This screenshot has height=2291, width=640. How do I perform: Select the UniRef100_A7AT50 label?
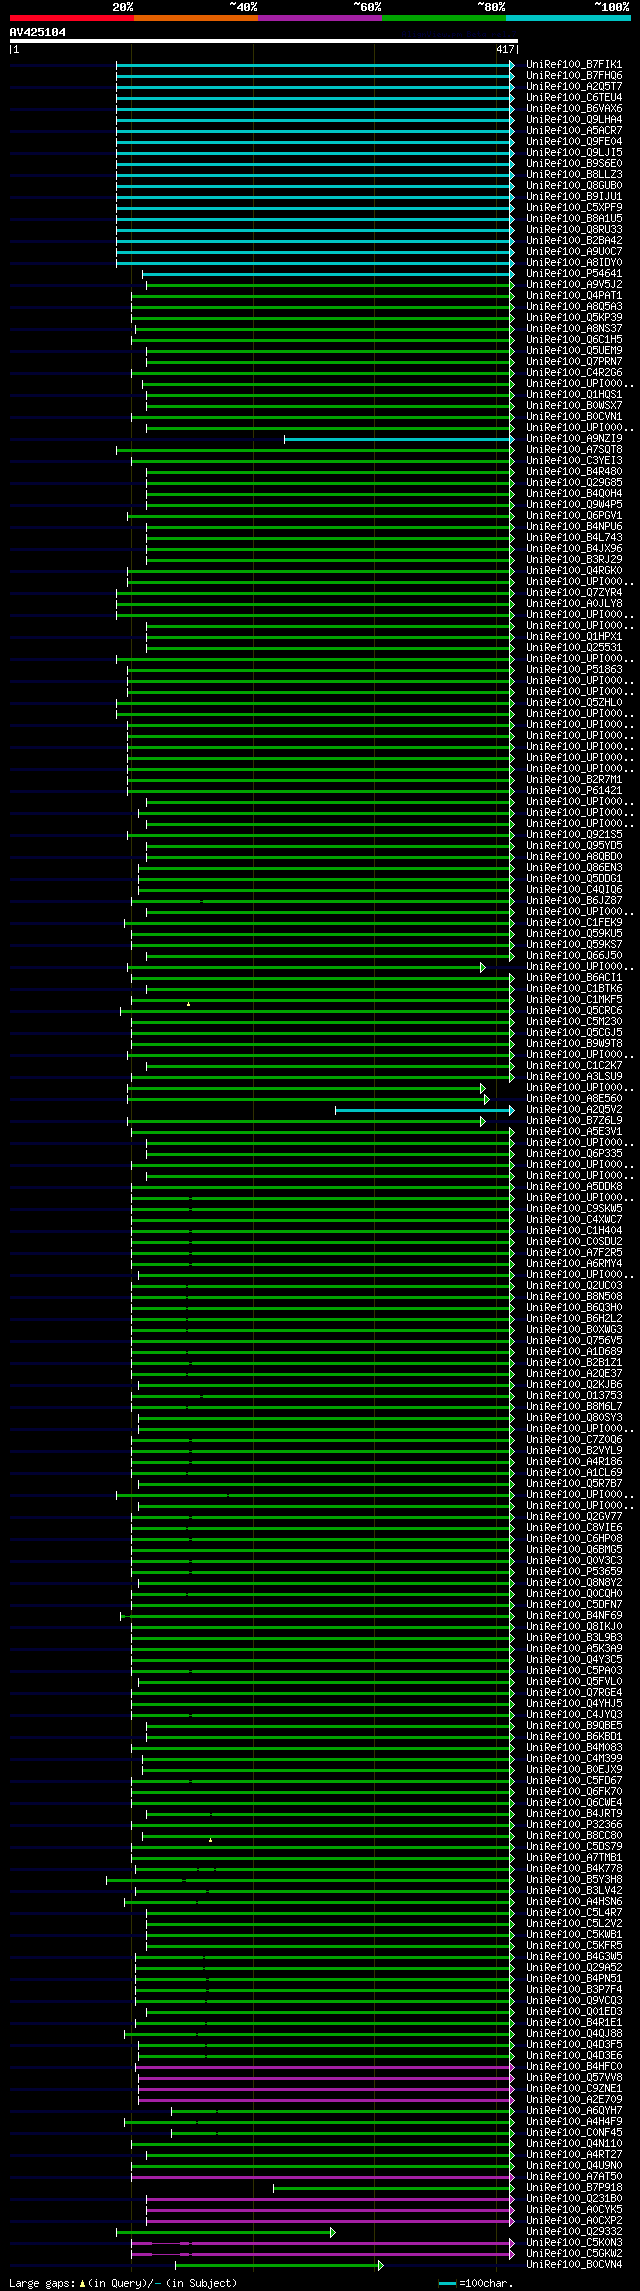[574, 2177]
